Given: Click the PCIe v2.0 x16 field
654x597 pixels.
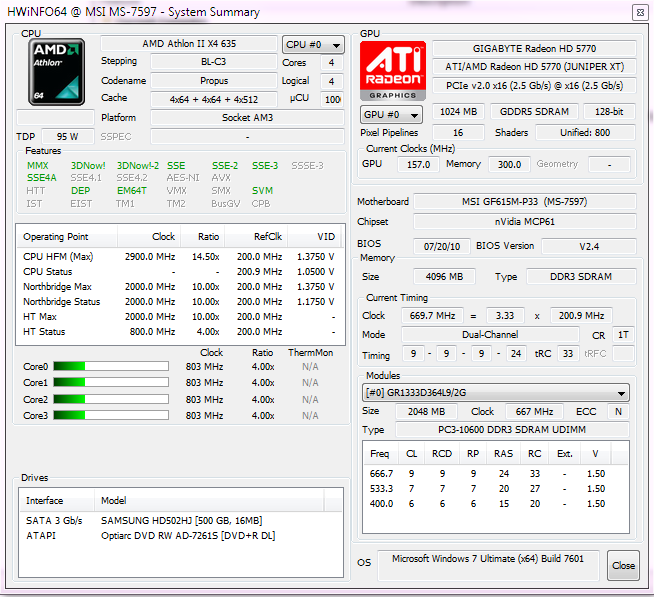Looking at the screenshot, I should pos(534,86).
